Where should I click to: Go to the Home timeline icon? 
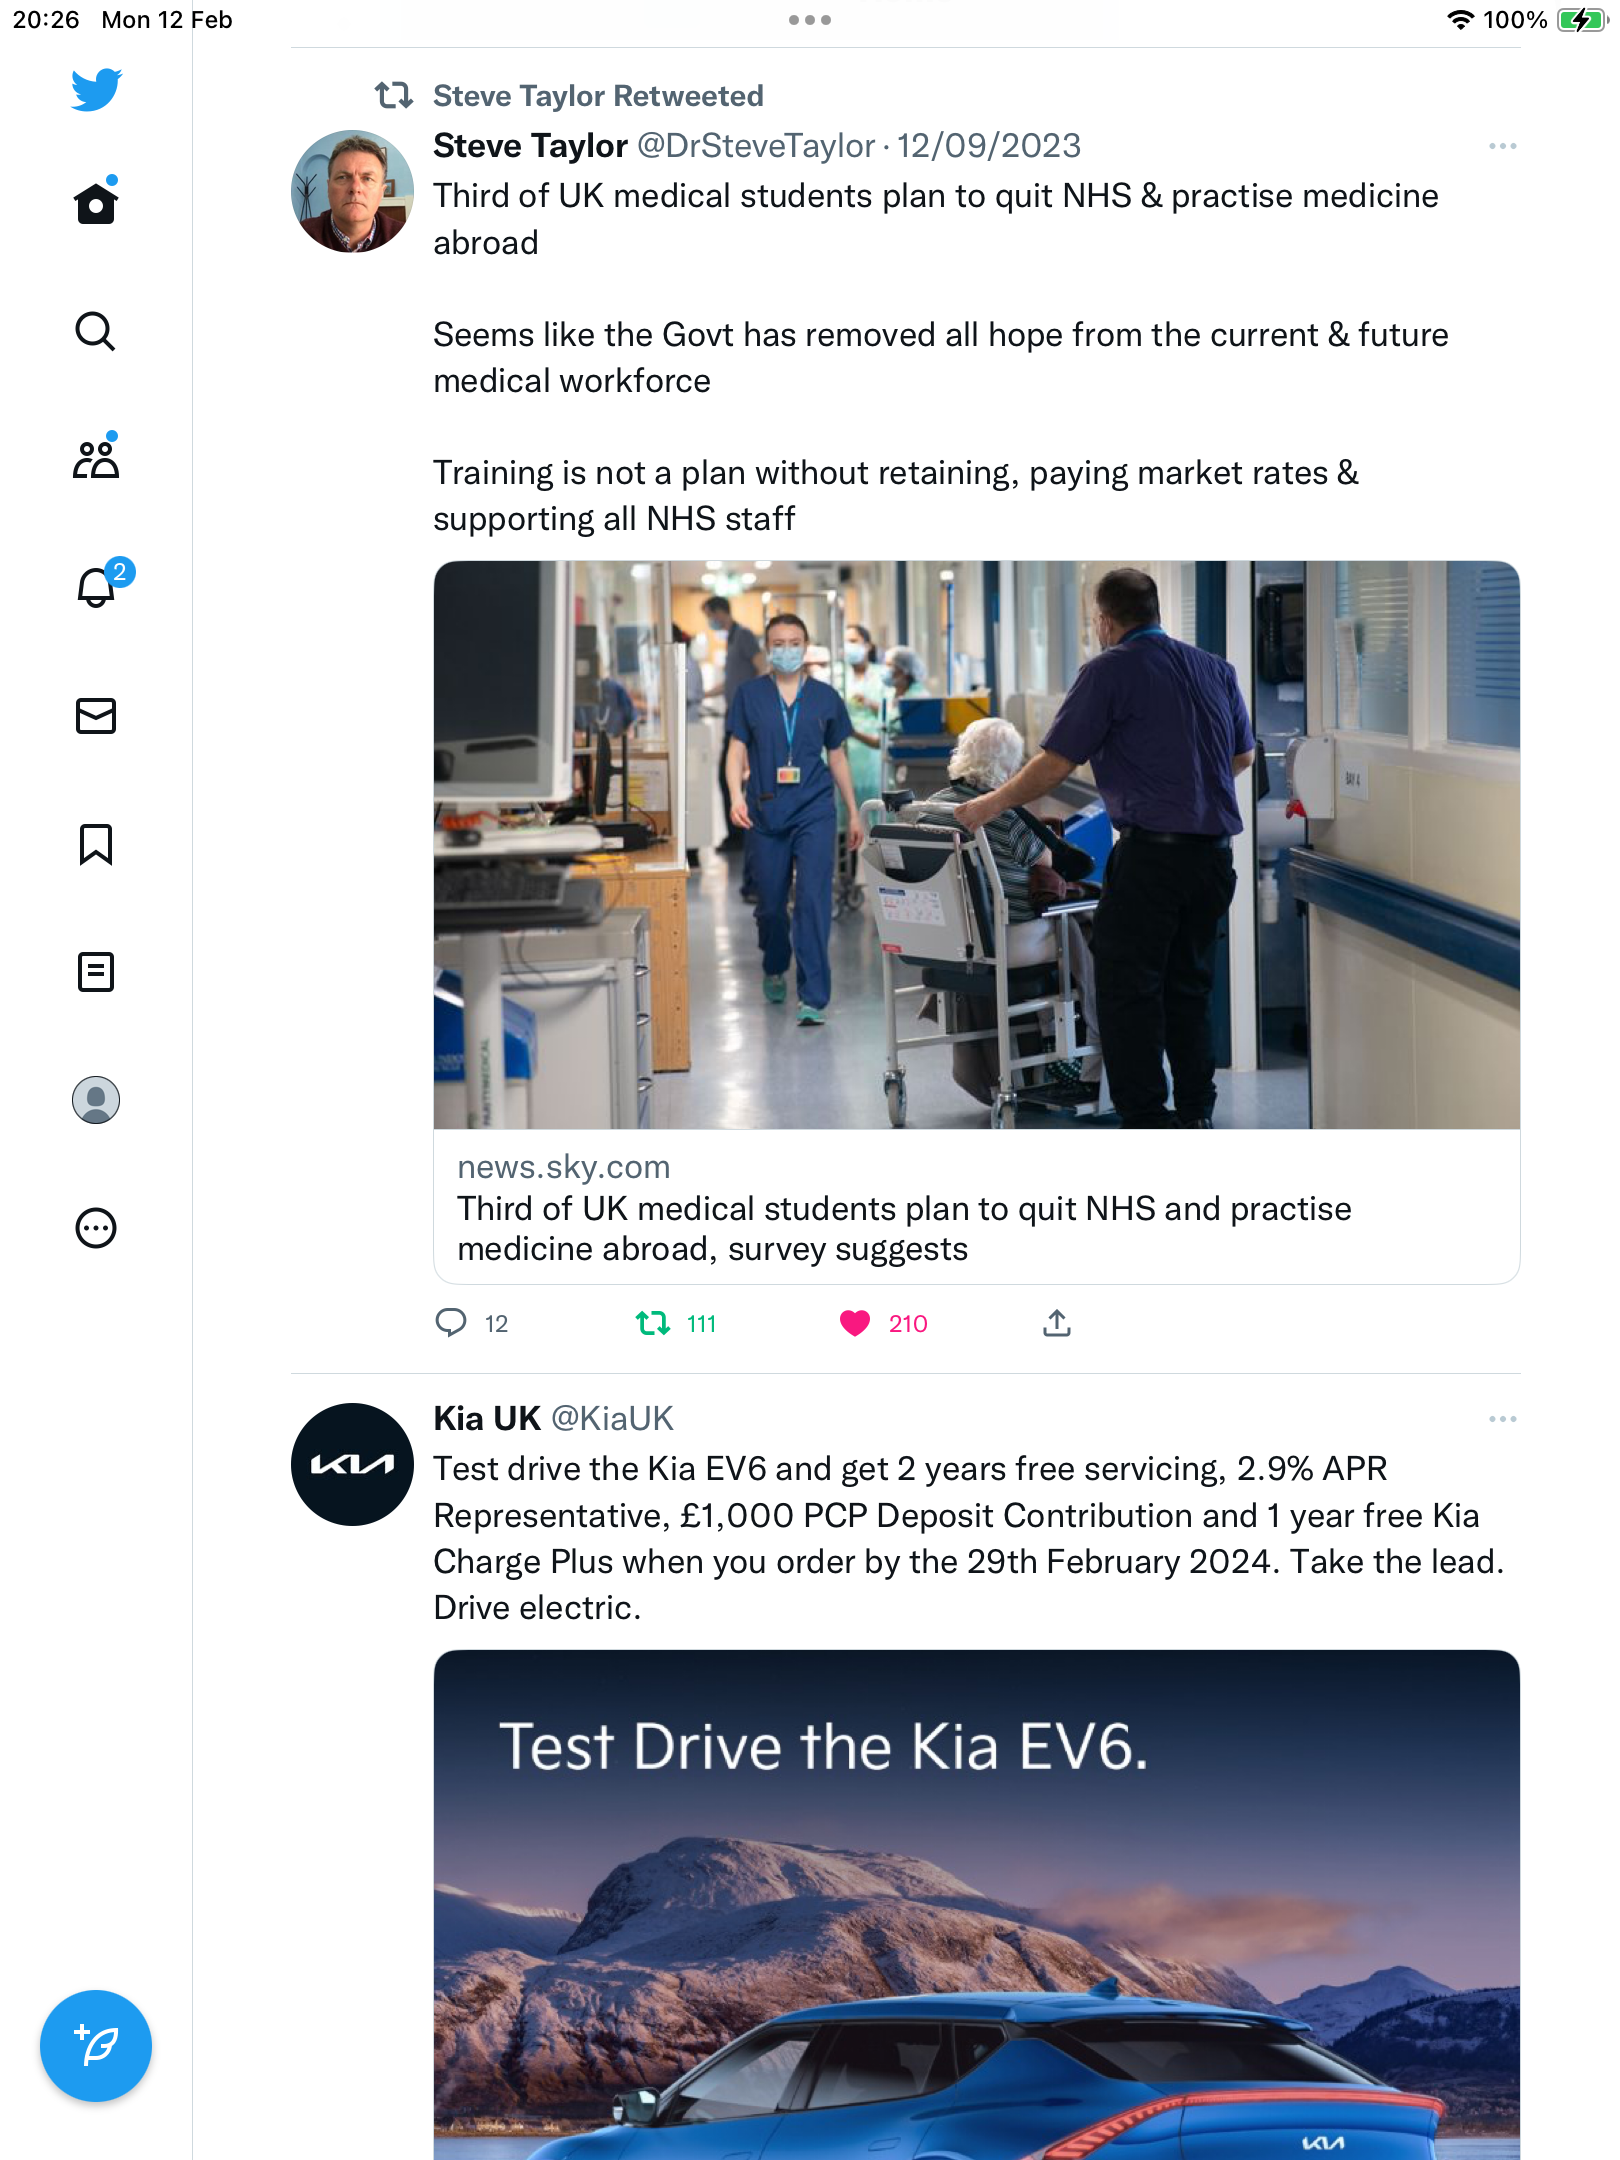tap(96, 203)
